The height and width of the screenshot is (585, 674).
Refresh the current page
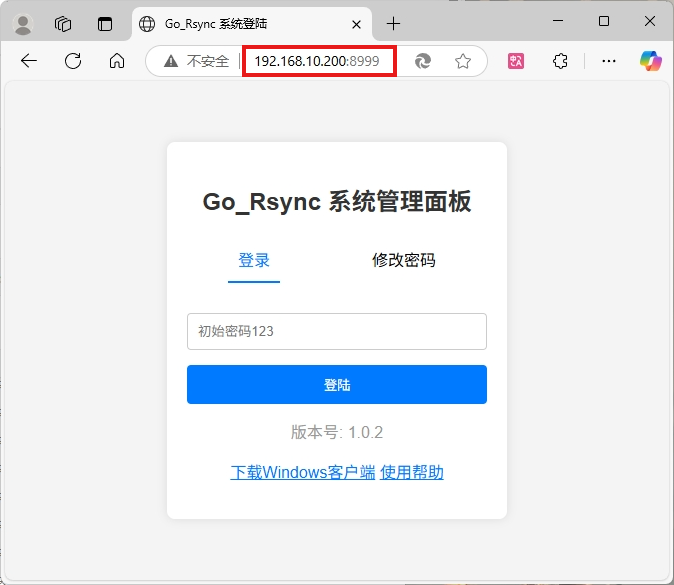coord(73,61)
